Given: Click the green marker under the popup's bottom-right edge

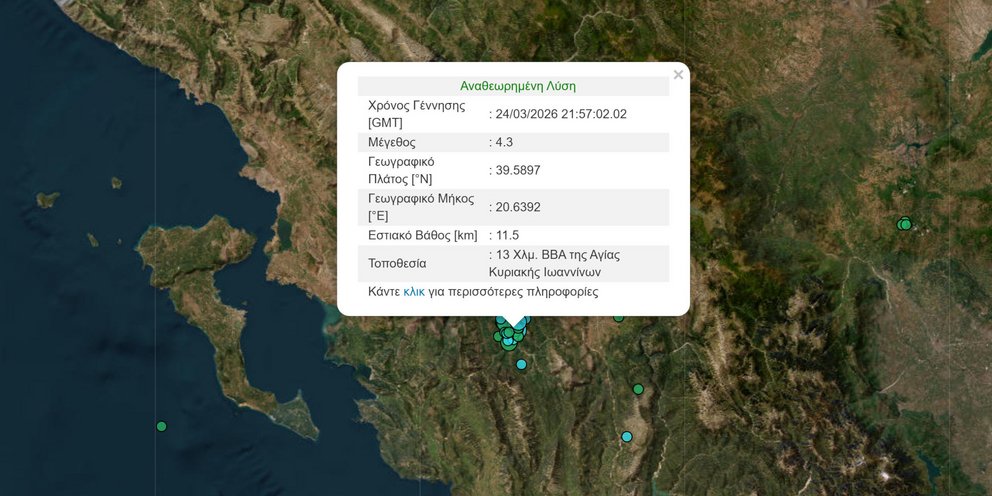Looking at the screenshot, I should [x=619, y=318].
